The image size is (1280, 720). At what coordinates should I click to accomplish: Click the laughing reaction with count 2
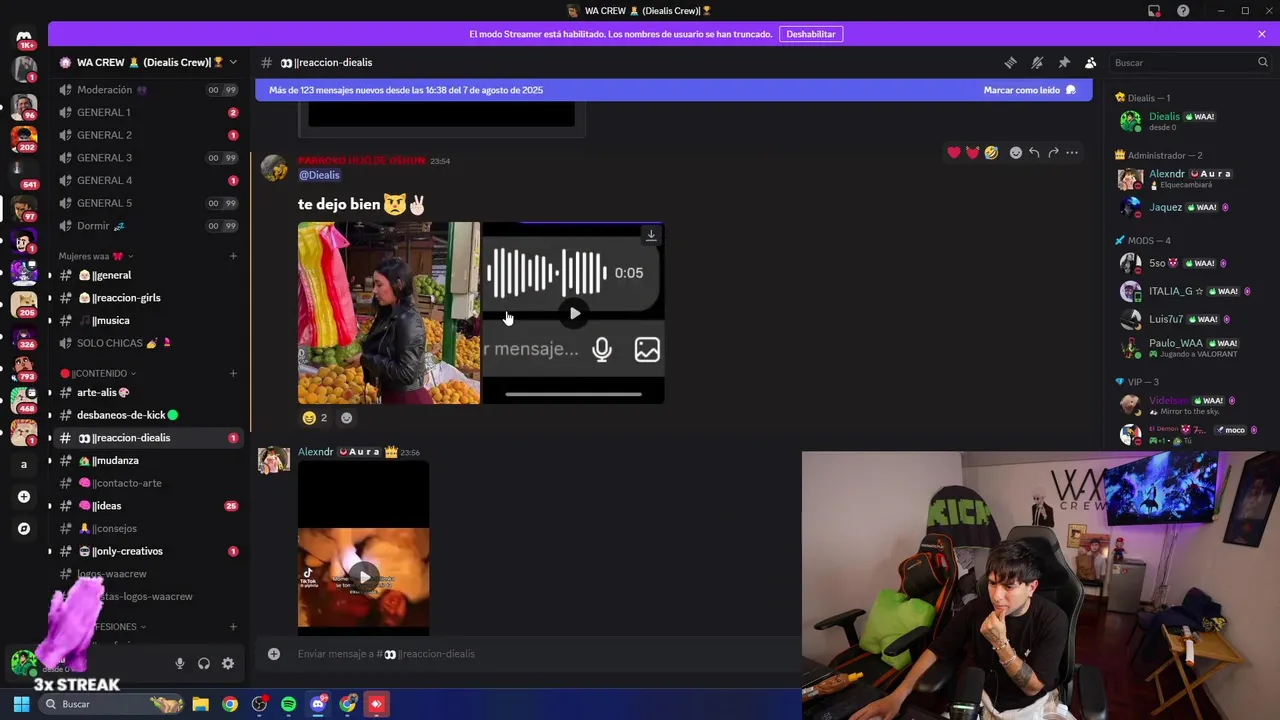tap(315, 418)
